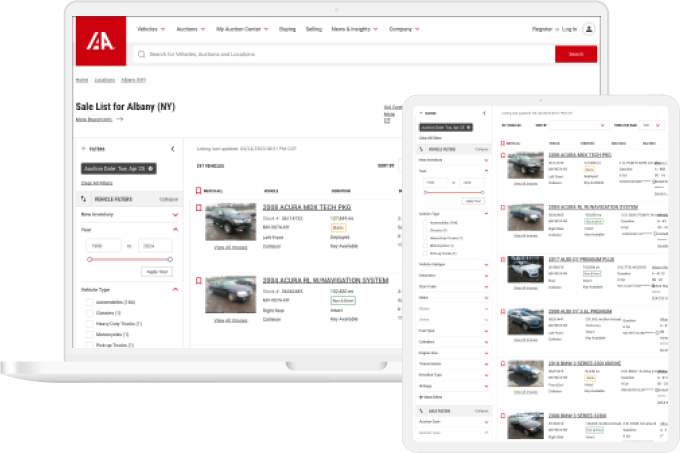The height and width of the screenshot is (453, 680).
Task: Expand the New Inventory filter on the laptop
Action: (175, 215)
